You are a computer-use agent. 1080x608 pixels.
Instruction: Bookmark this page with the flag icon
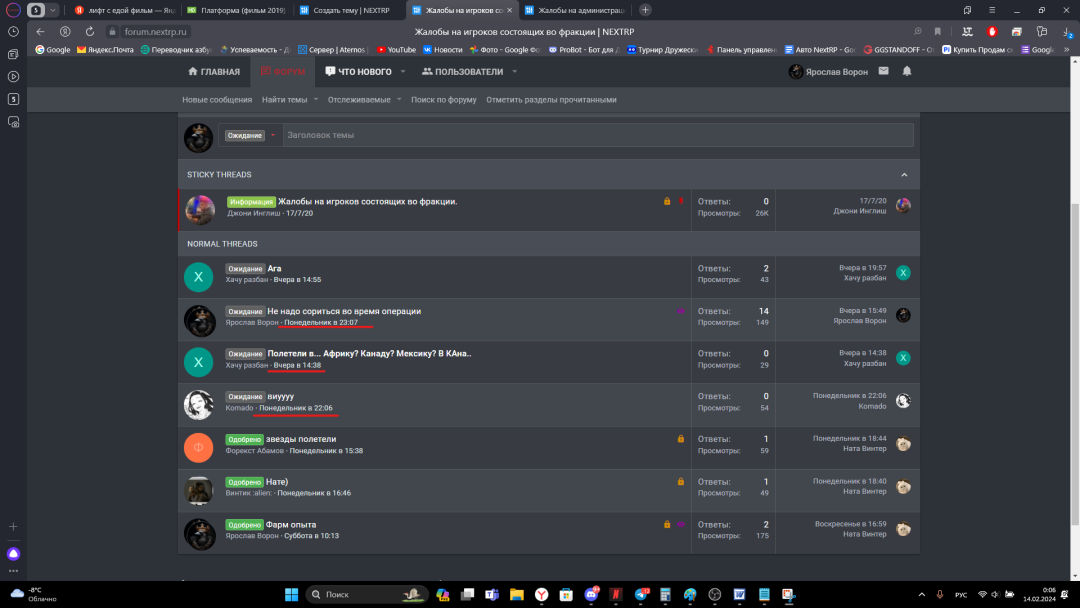937,32
